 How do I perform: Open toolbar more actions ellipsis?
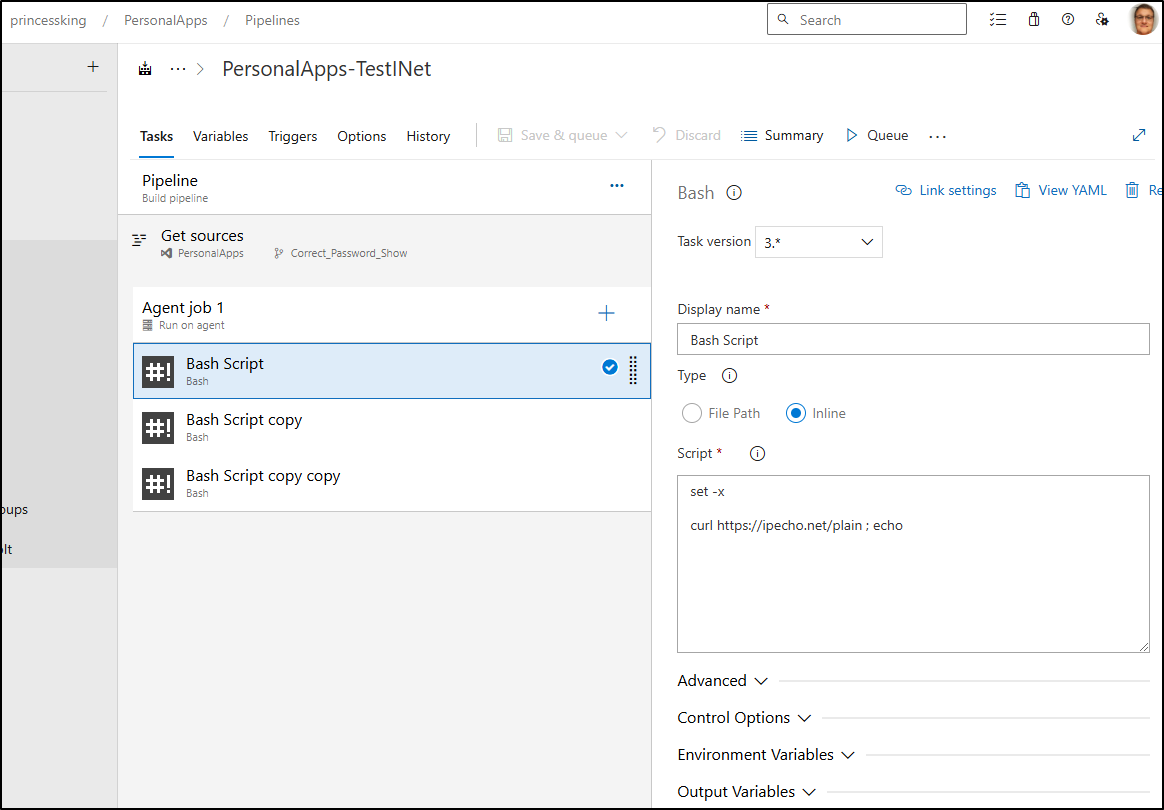(938, 137)
